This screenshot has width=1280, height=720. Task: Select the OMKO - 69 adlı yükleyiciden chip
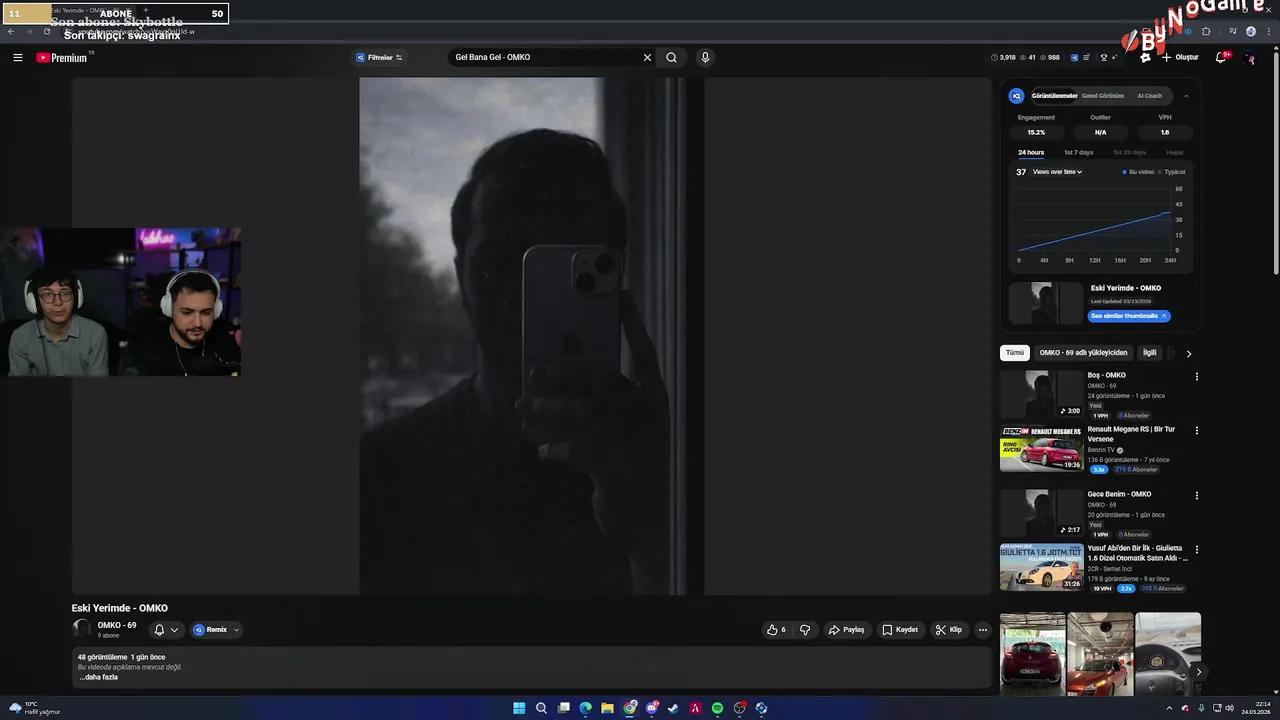click(x=1083, y=353)
